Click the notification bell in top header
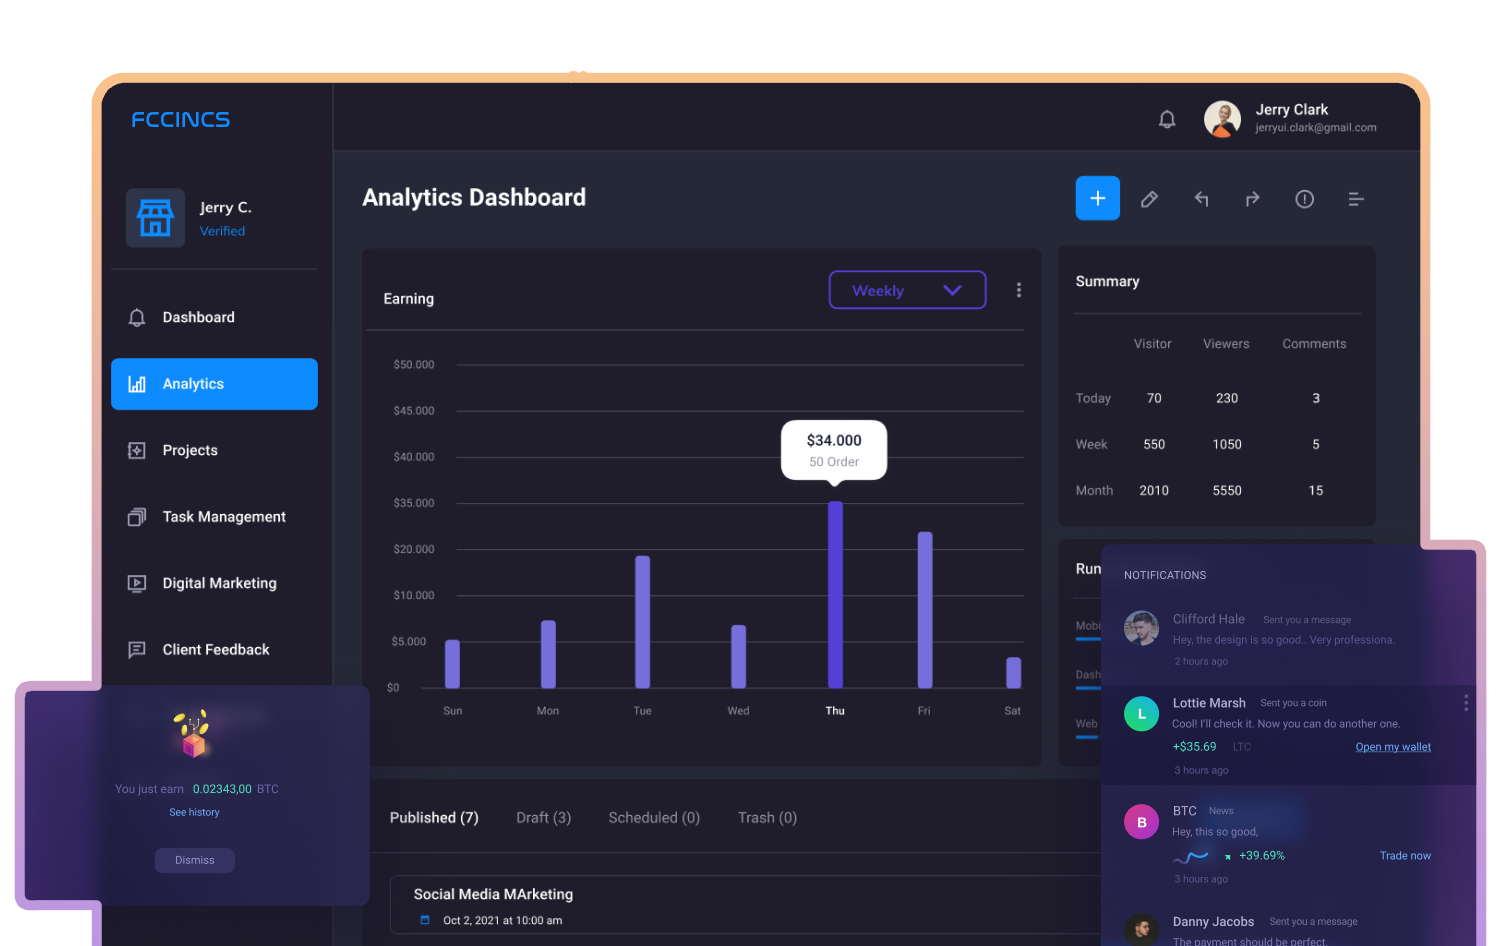The height and width of the screenshot is (946, 1503). [1166, 120]
